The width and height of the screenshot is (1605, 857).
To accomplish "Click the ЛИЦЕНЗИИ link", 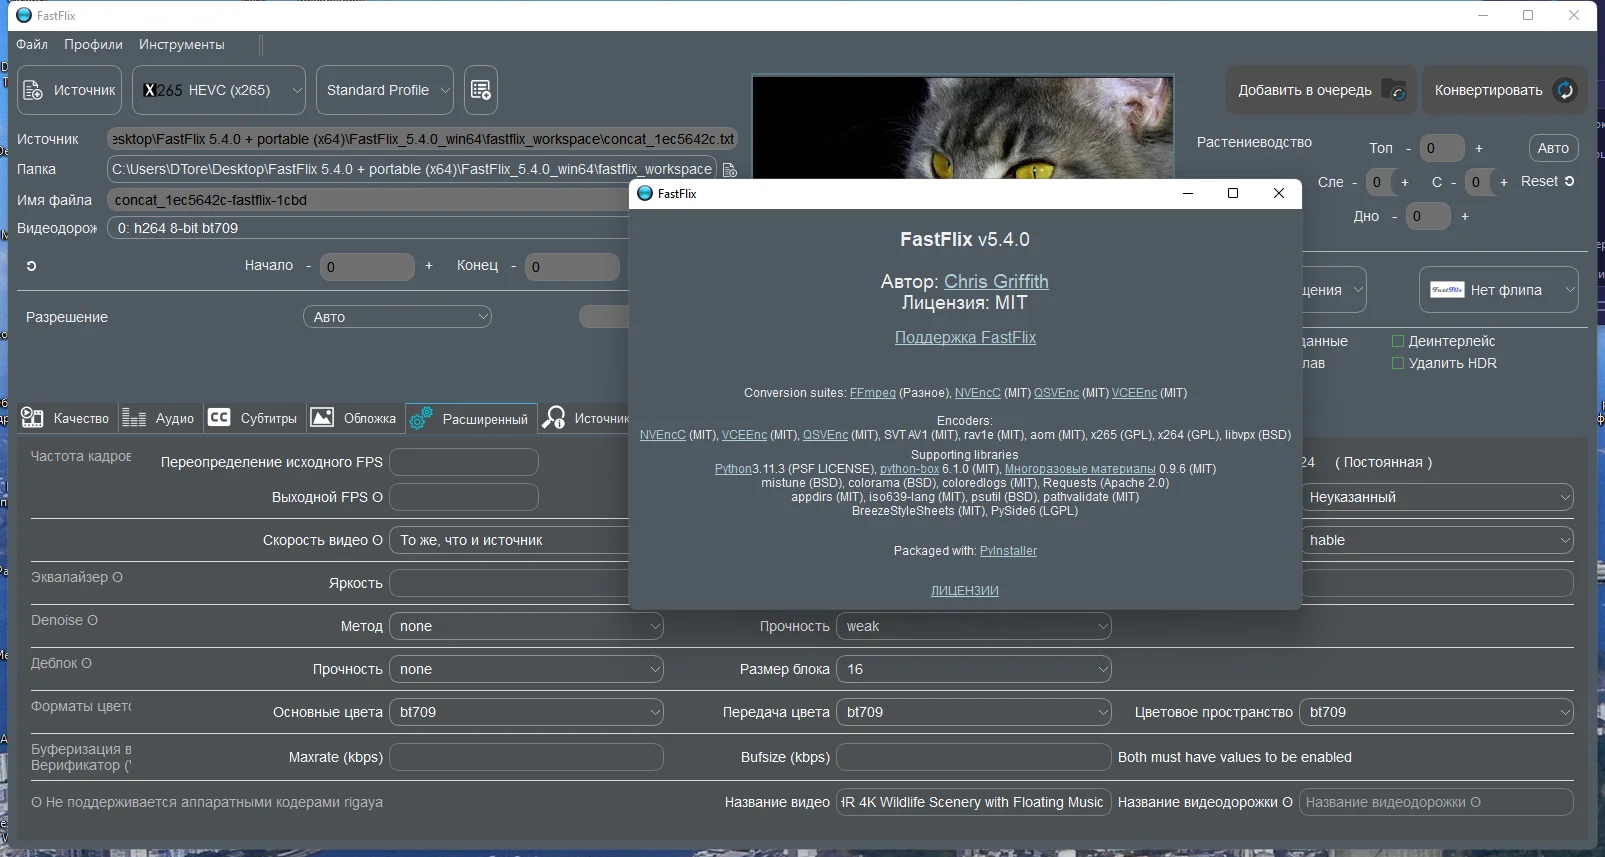I will tap(965, 591).
